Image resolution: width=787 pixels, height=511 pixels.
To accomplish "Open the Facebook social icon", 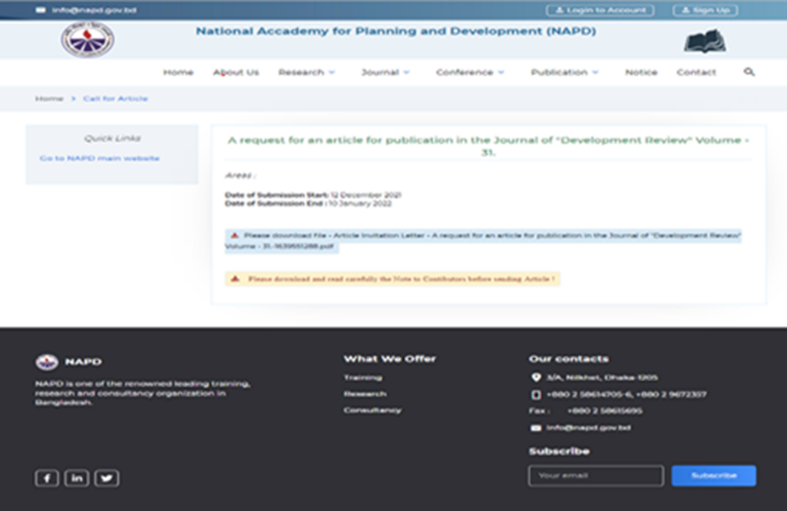I will coord(47,478).
